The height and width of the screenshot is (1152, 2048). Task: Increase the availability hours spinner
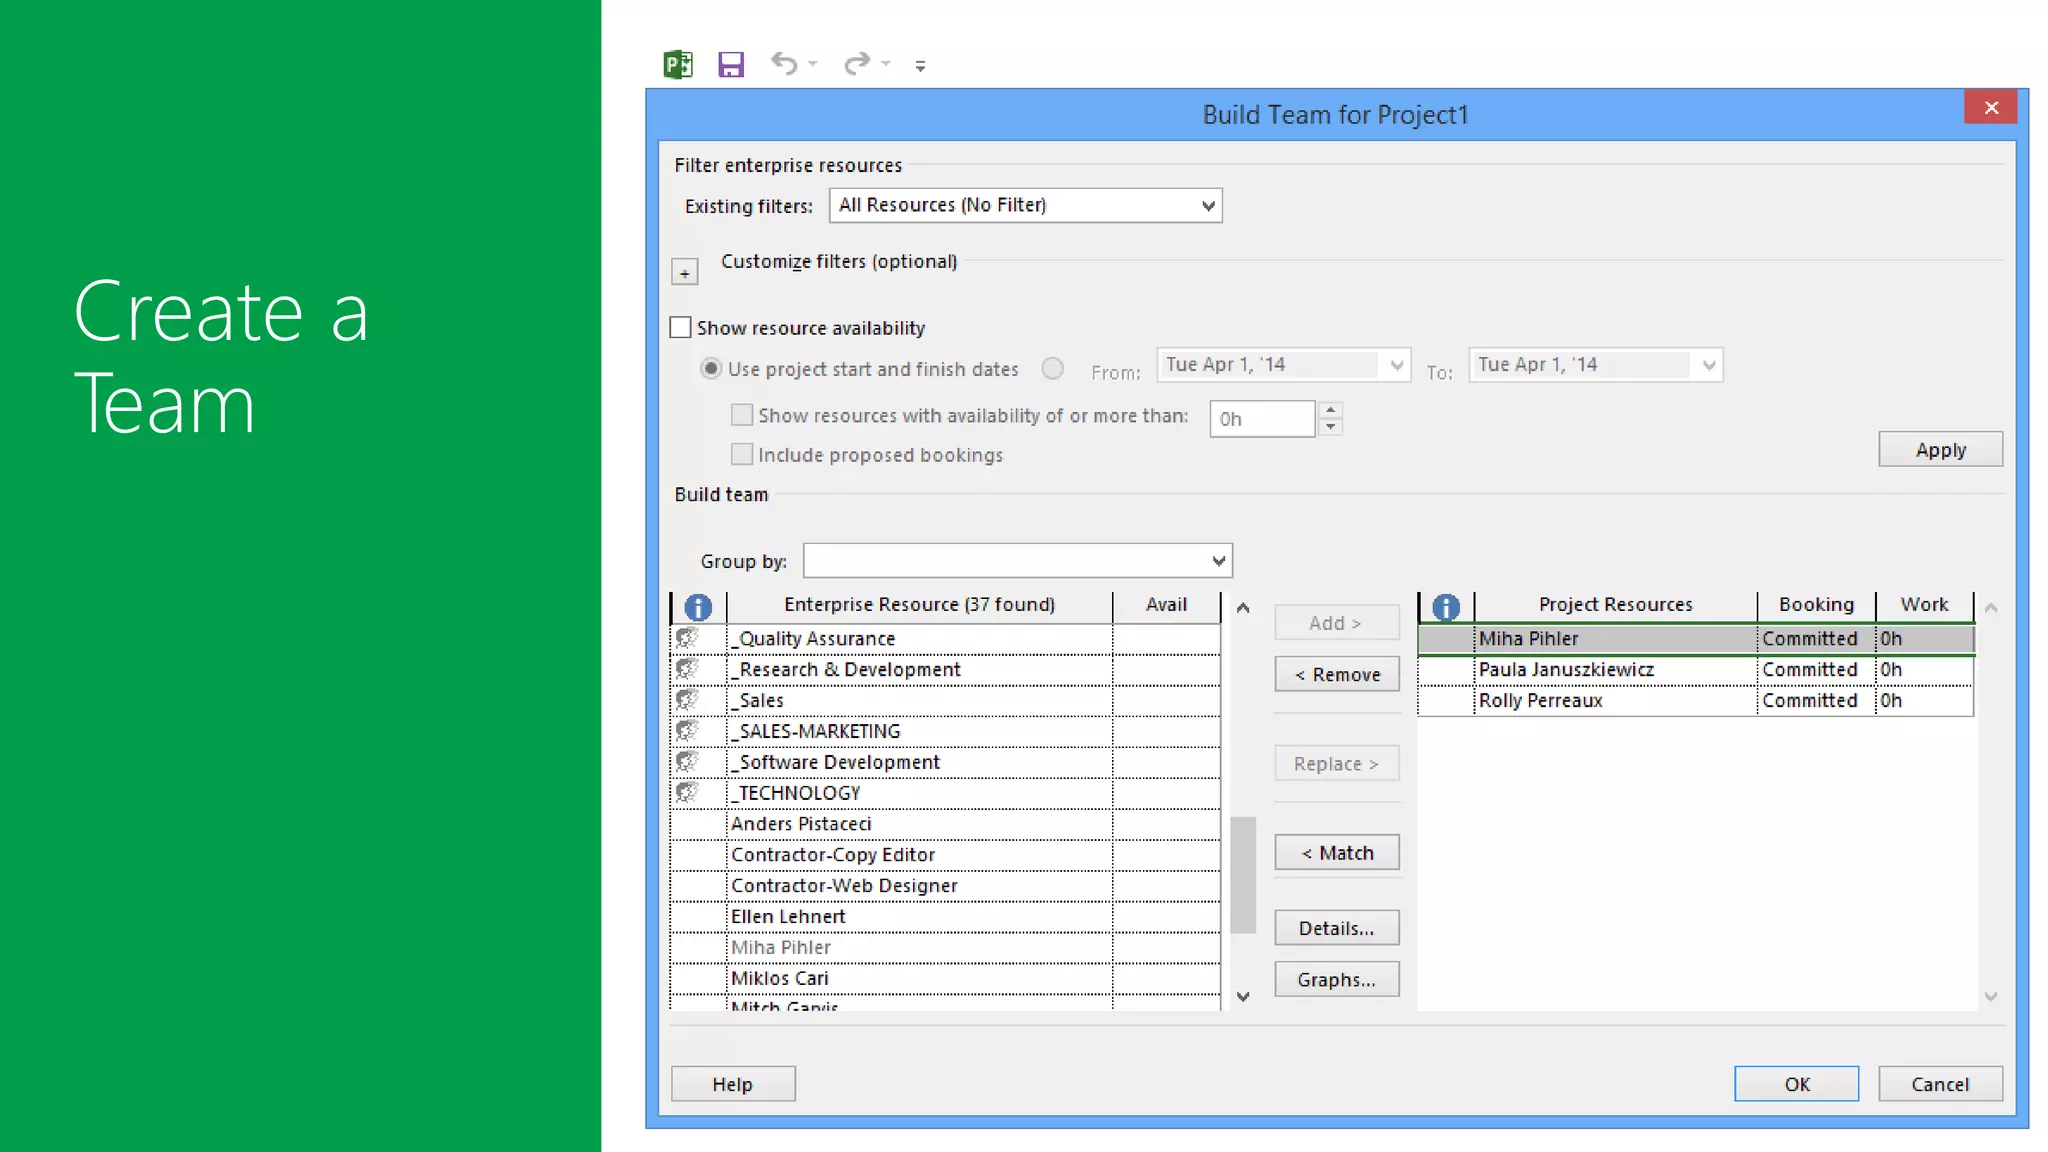tap(1330, 410)
